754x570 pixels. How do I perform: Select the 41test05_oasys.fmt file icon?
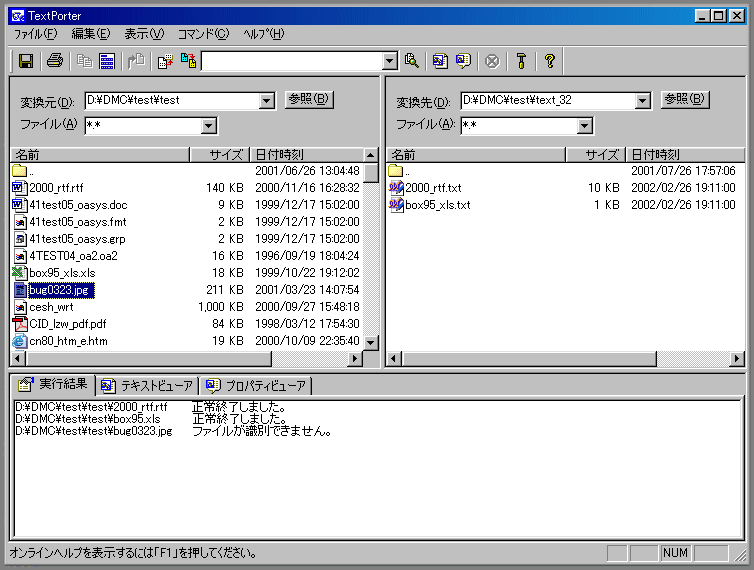point(20,222)
